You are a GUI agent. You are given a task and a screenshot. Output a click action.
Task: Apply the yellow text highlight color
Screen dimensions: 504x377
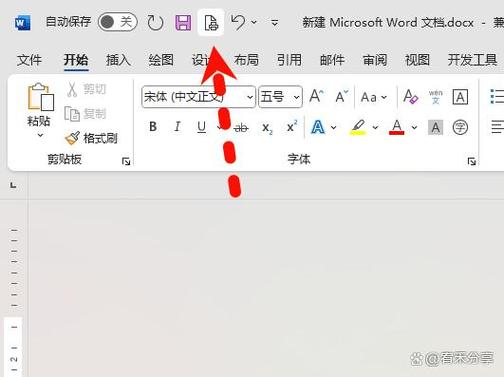358,127
